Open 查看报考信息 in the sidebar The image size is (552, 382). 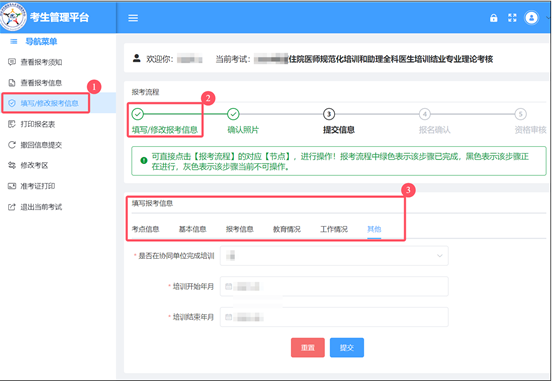[35, 83]
